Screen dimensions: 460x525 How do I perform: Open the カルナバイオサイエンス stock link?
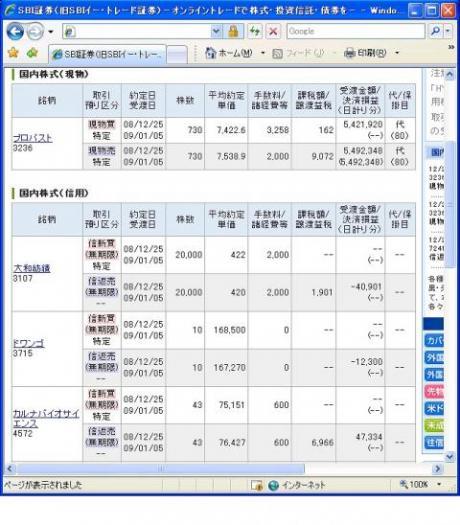click(x=46, y=419)
